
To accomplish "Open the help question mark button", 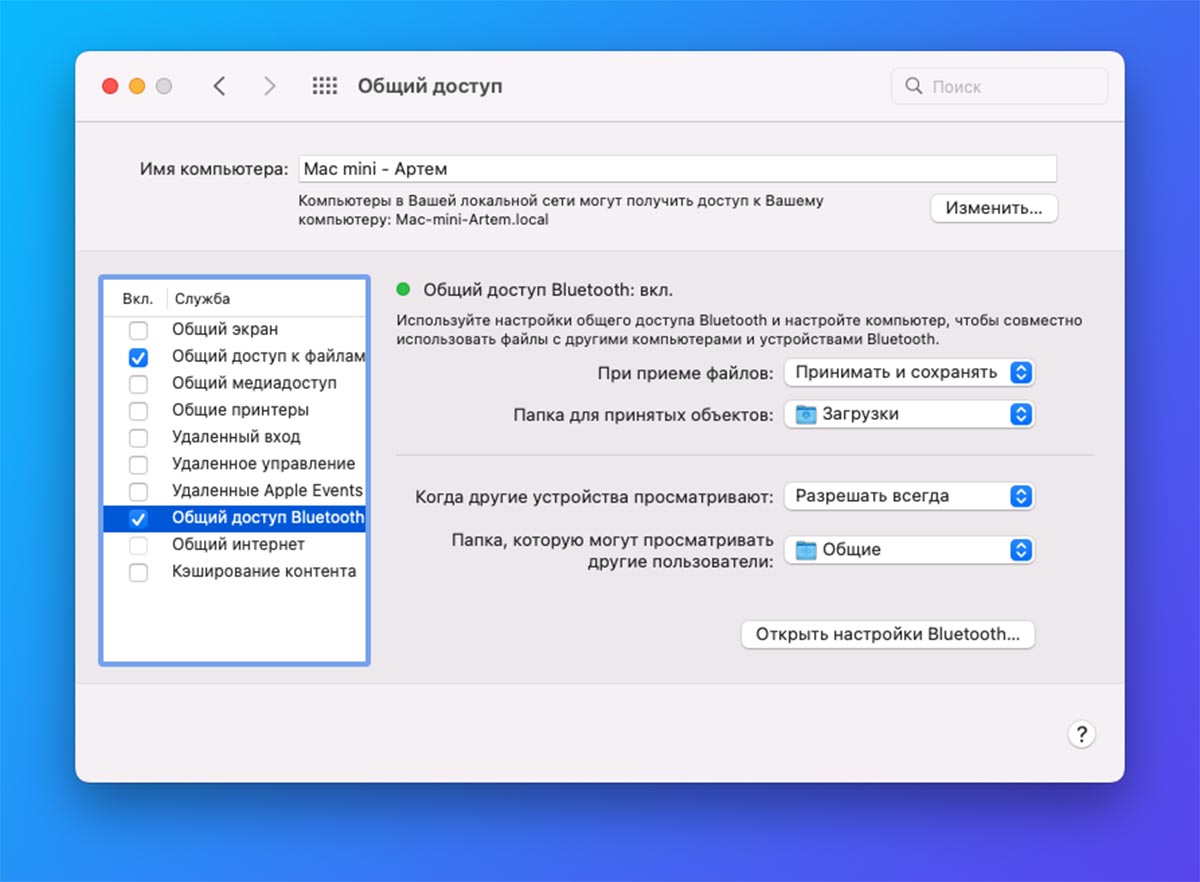I will pyautogui.click(x=1081, y=734).
